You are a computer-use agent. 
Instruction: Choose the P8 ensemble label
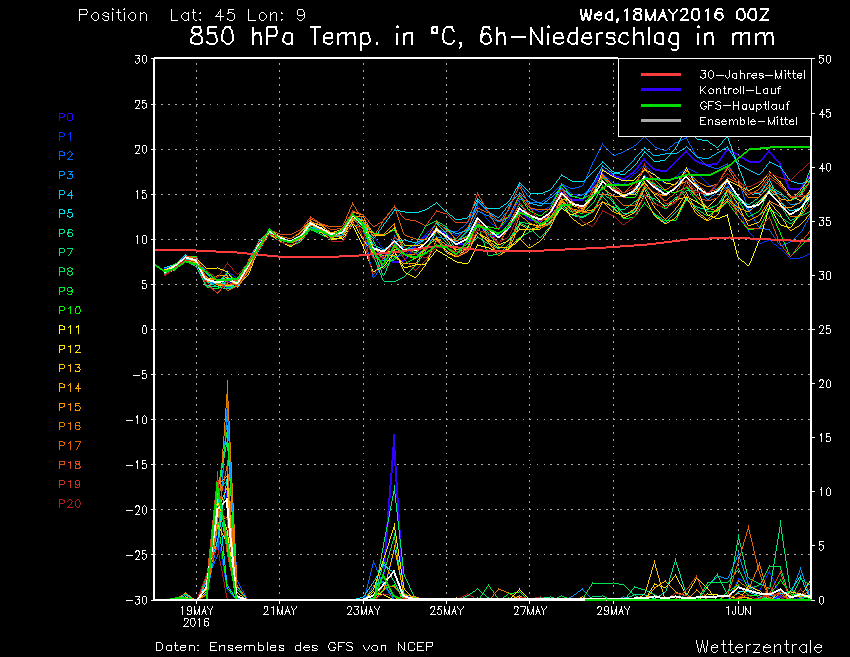click(66, 272)
